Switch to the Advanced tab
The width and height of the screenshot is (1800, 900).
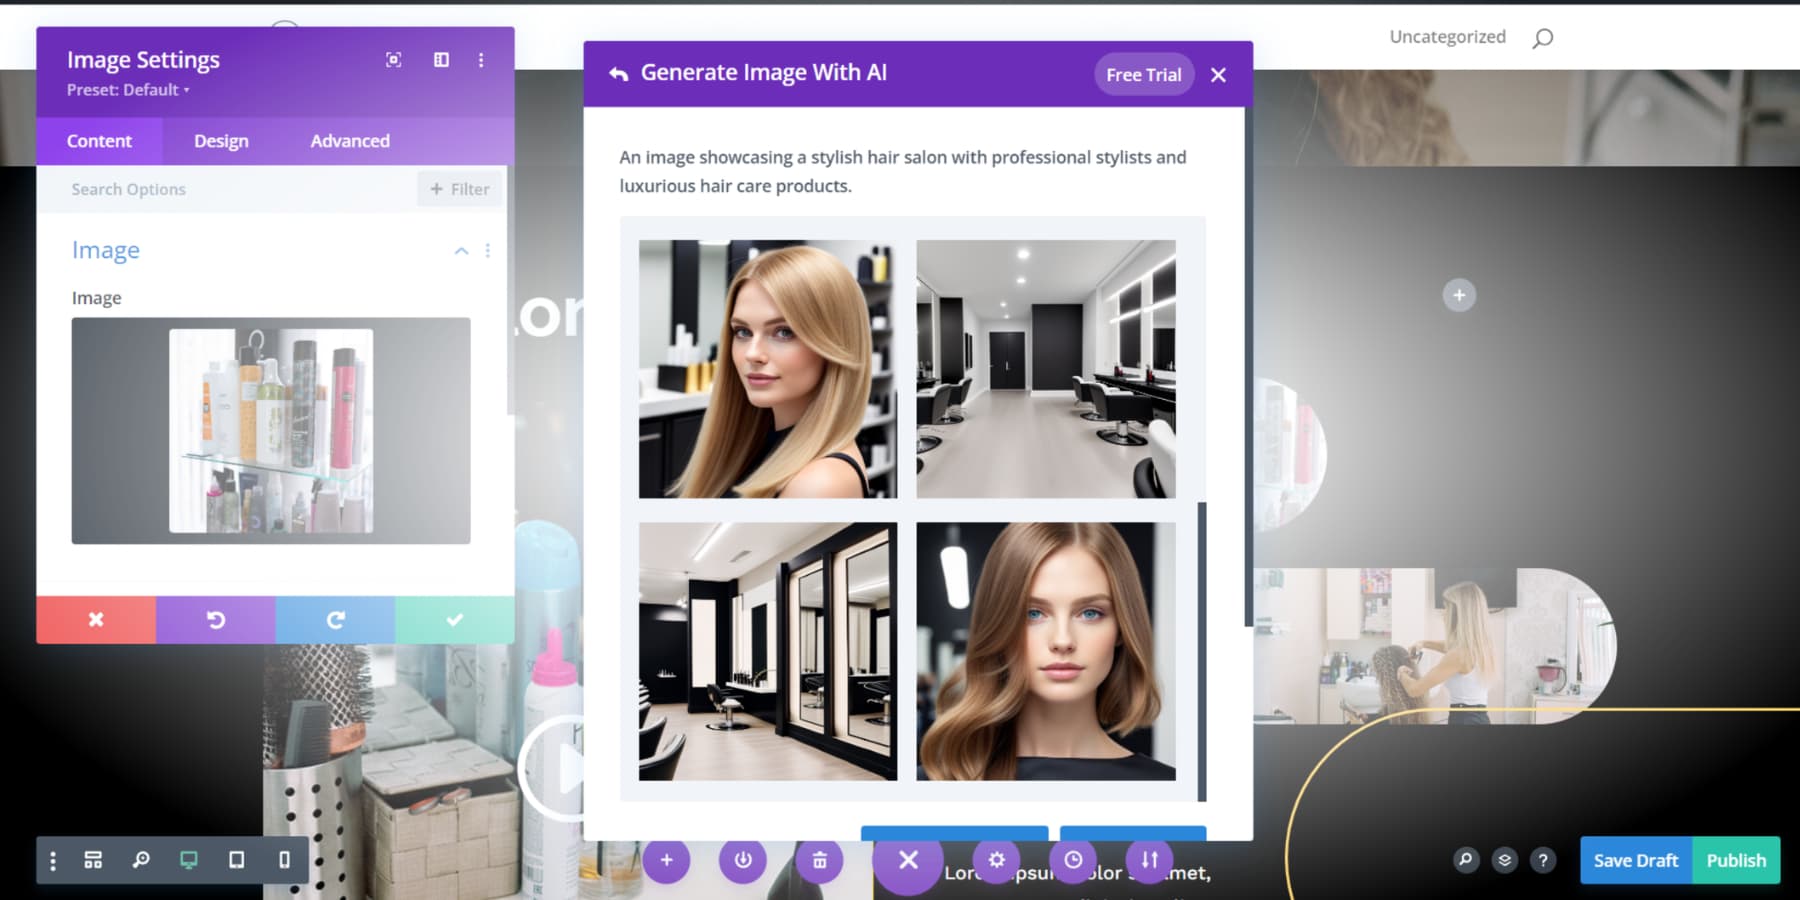(x=349, y=141)
